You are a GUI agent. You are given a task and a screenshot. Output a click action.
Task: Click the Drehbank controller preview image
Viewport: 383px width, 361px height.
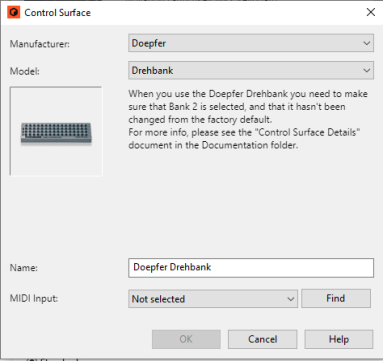56,131
